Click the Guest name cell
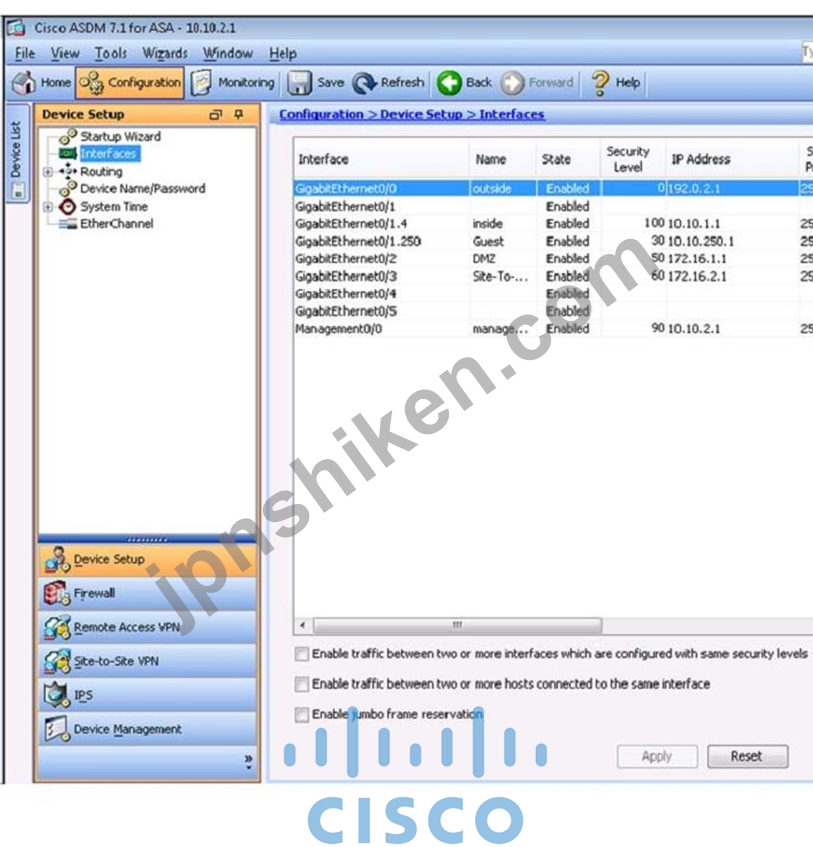Image resolution: width=813 pixels, height=847 pixels. point(502,241)
